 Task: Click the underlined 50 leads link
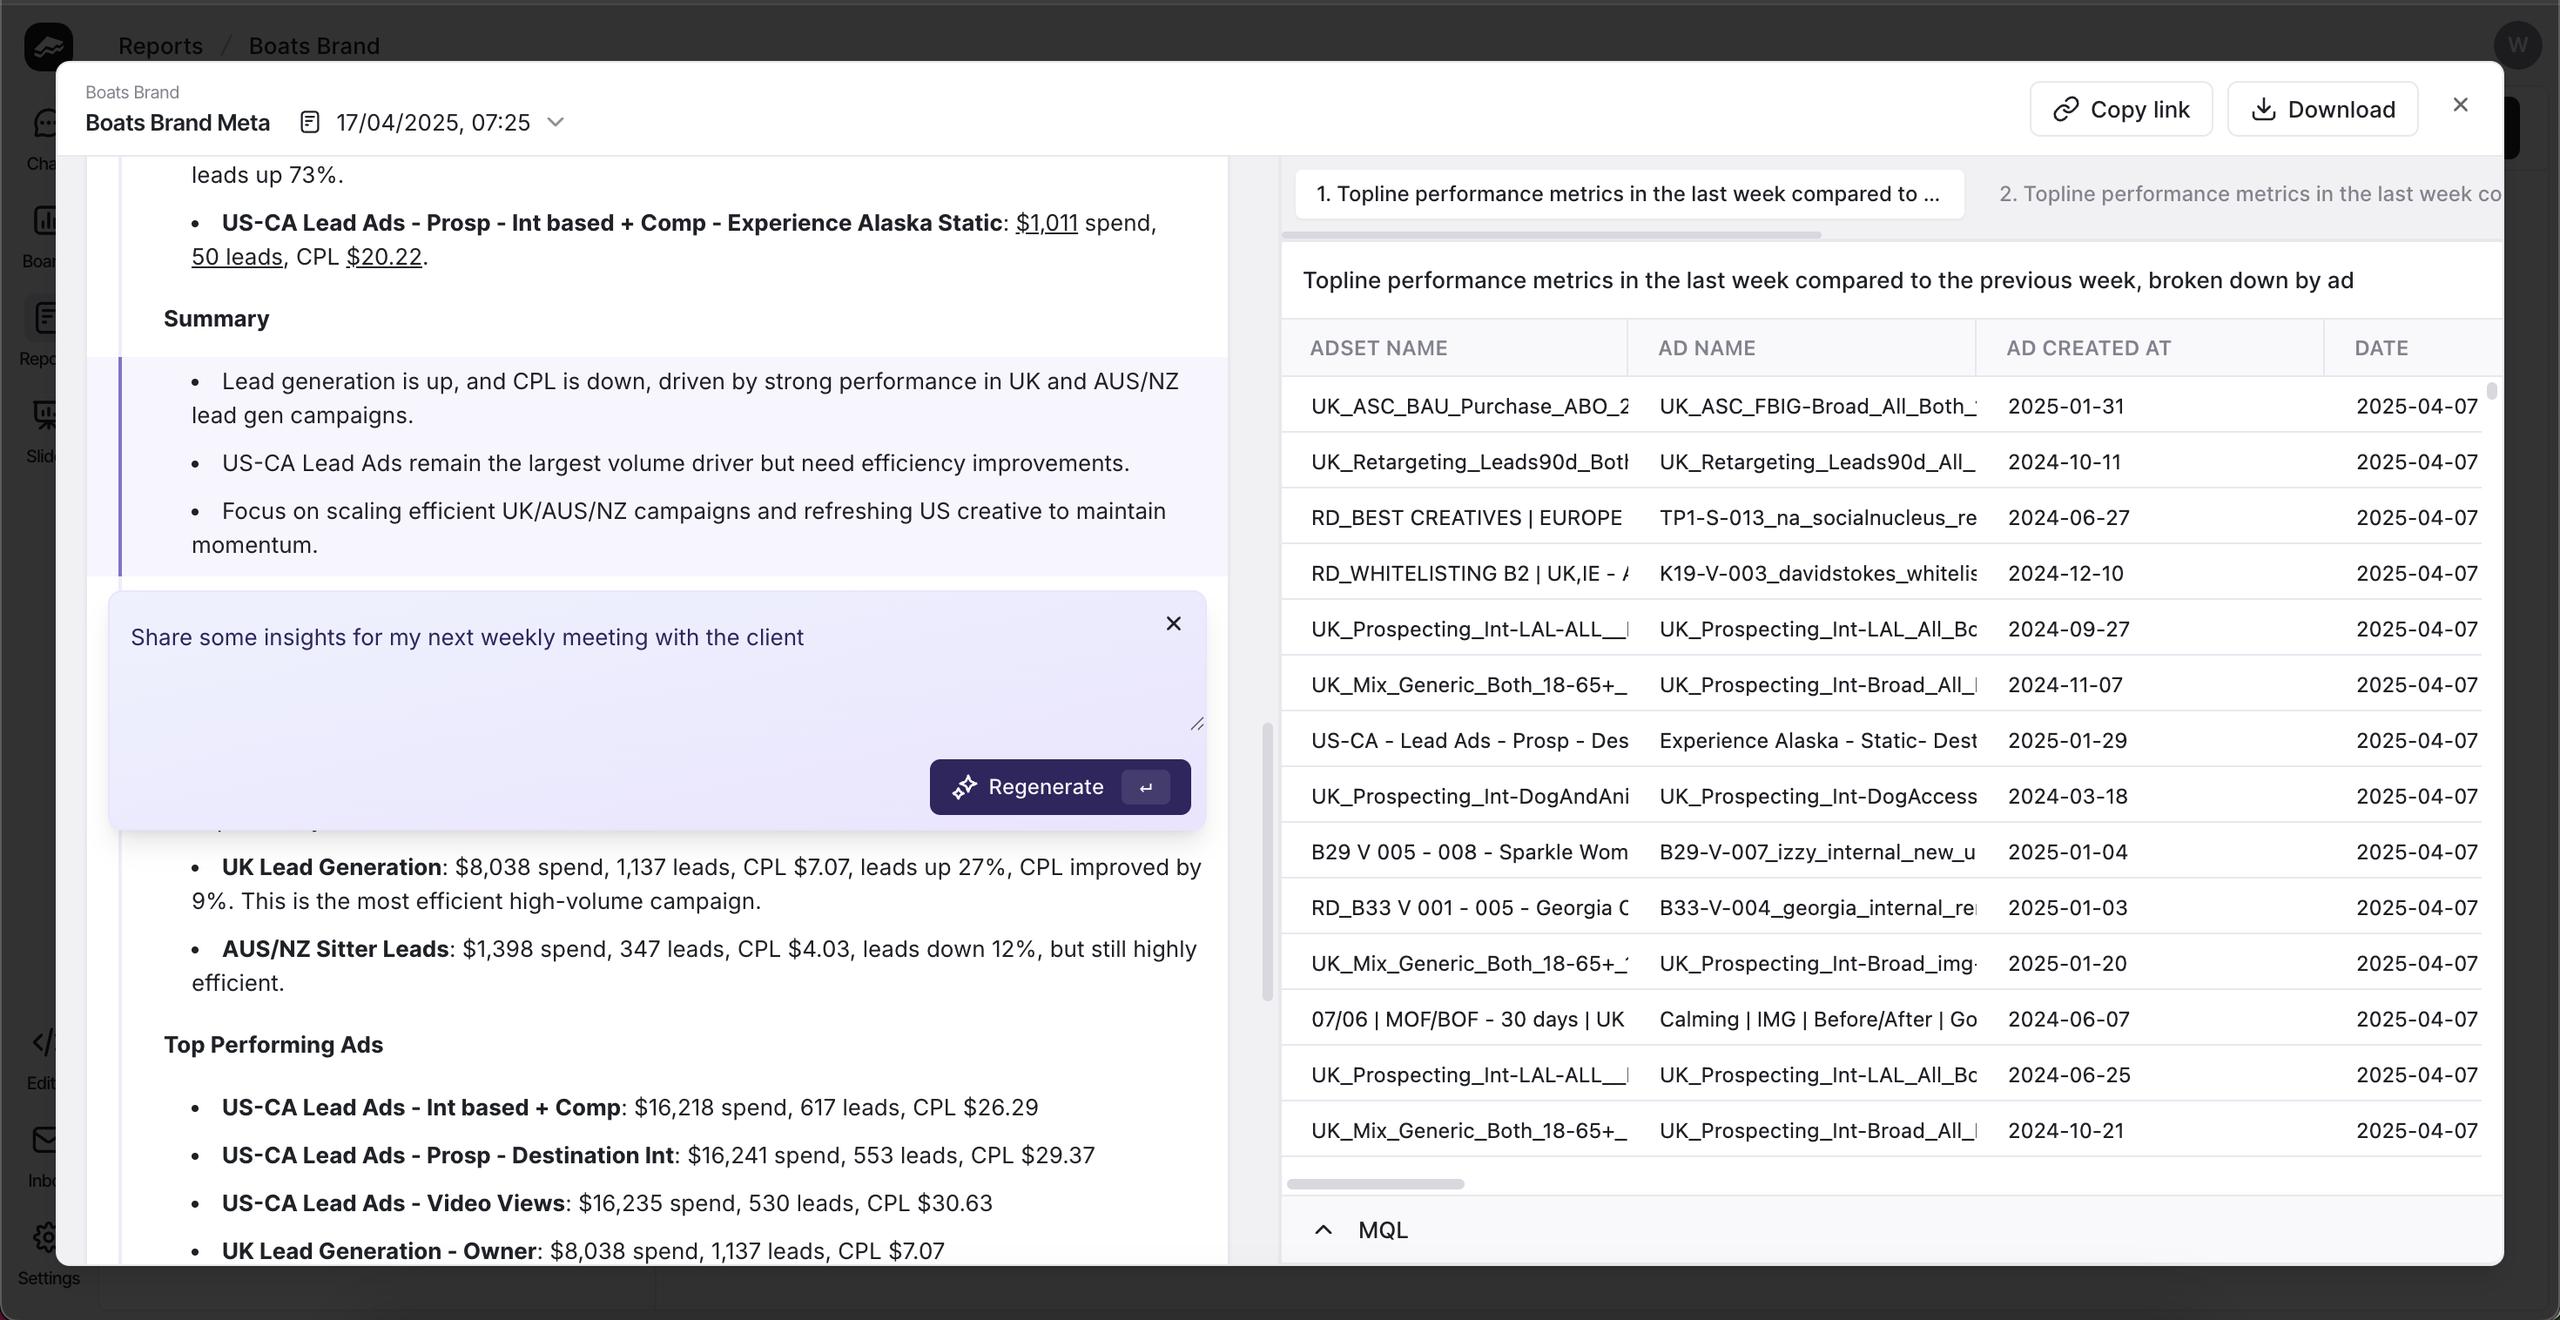[x=237, y=257]
